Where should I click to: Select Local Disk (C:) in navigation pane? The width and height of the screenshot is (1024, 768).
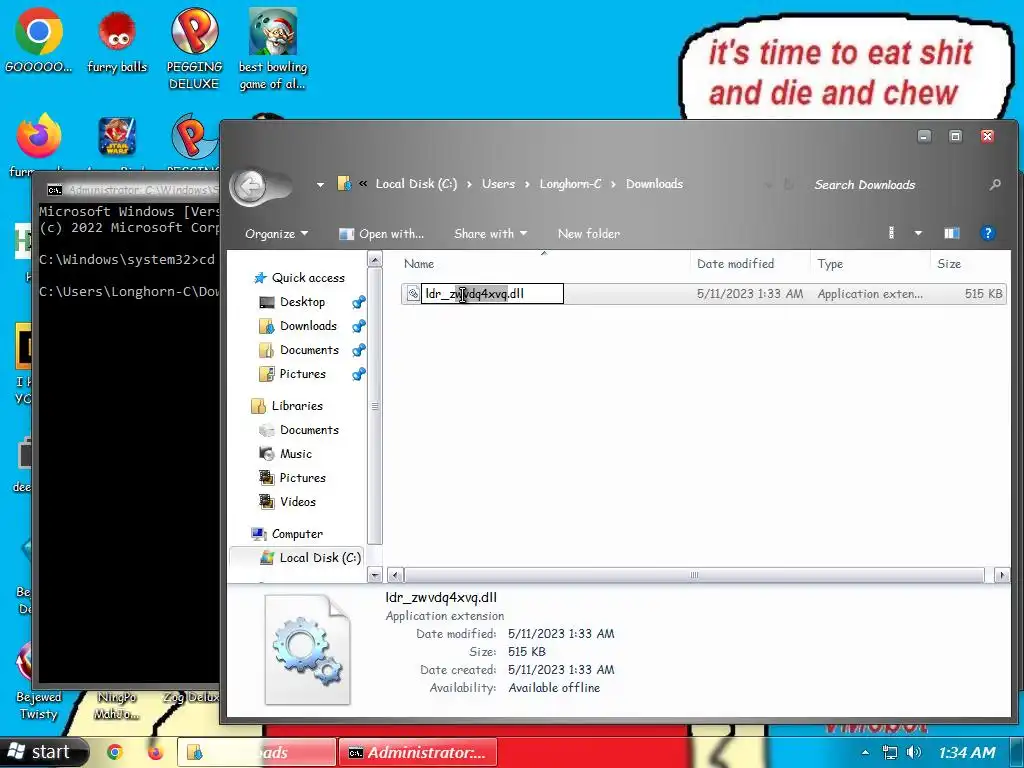tap(310, 558)
